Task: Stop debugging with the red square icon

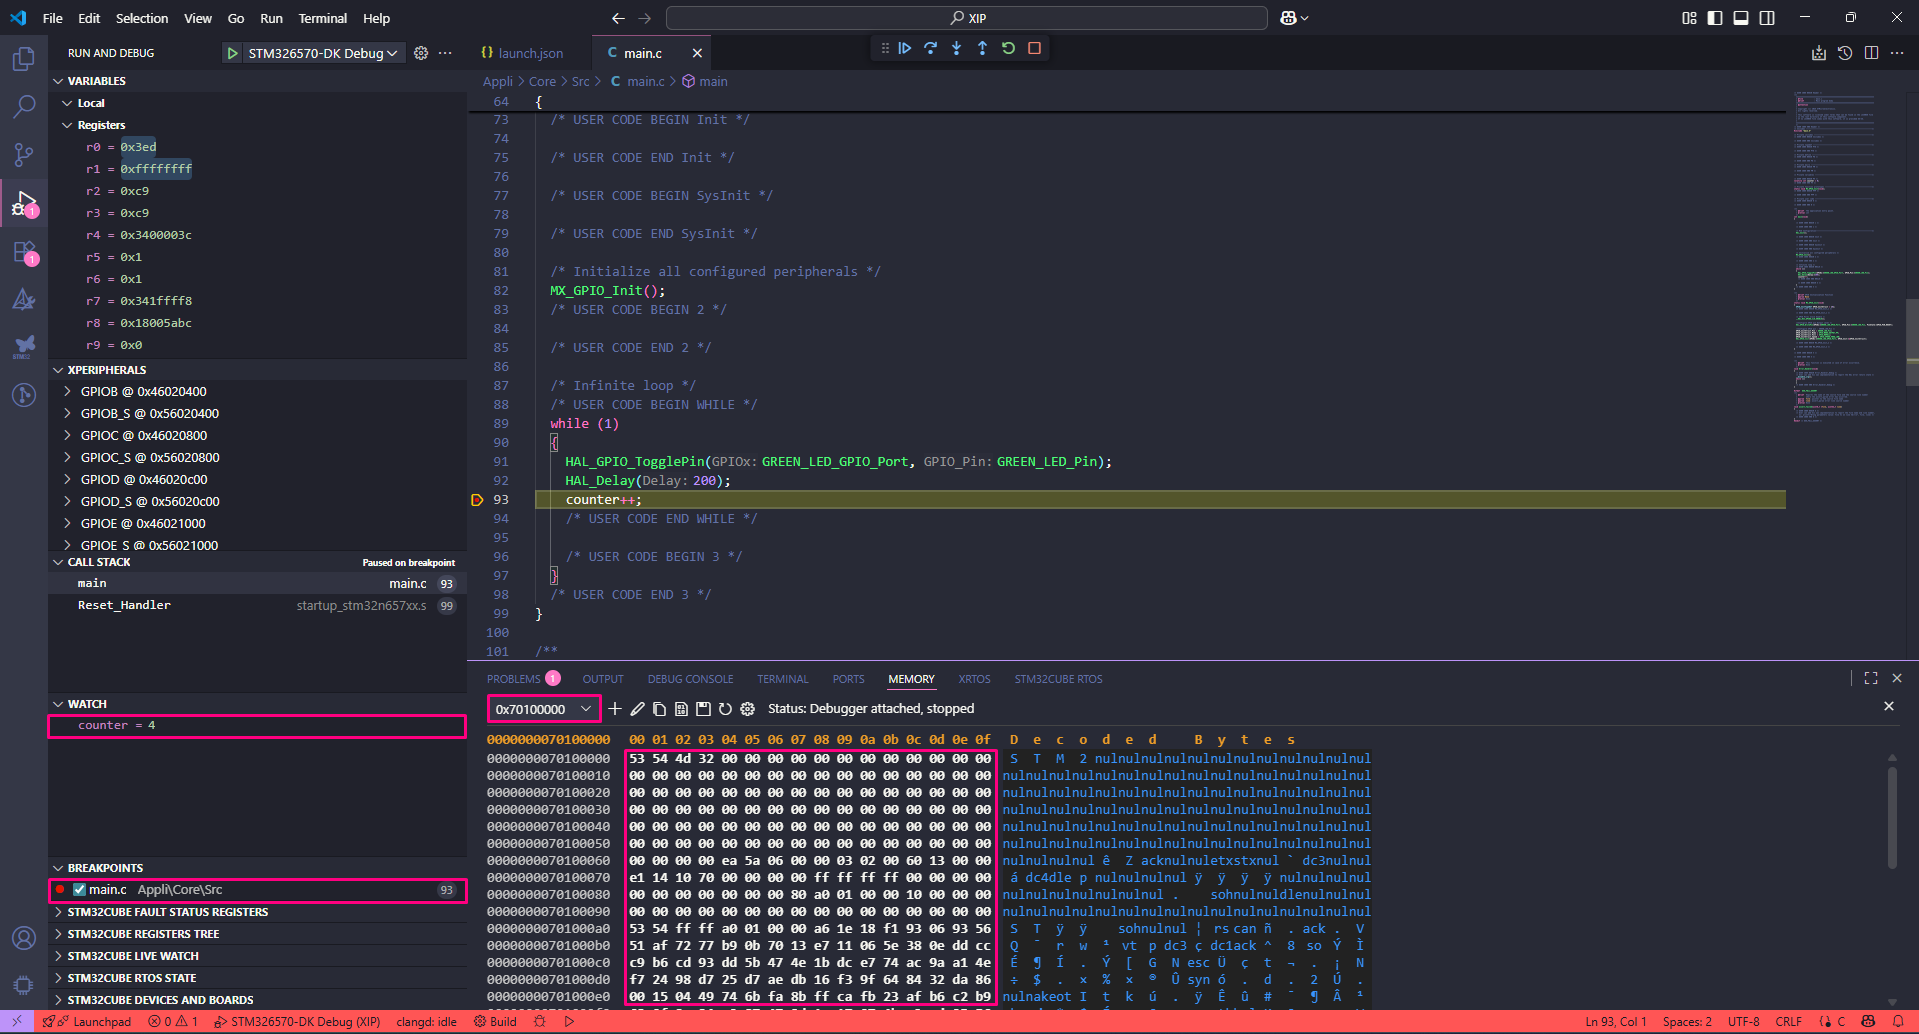Action: pyautogui.click(x=1033, y=48)
